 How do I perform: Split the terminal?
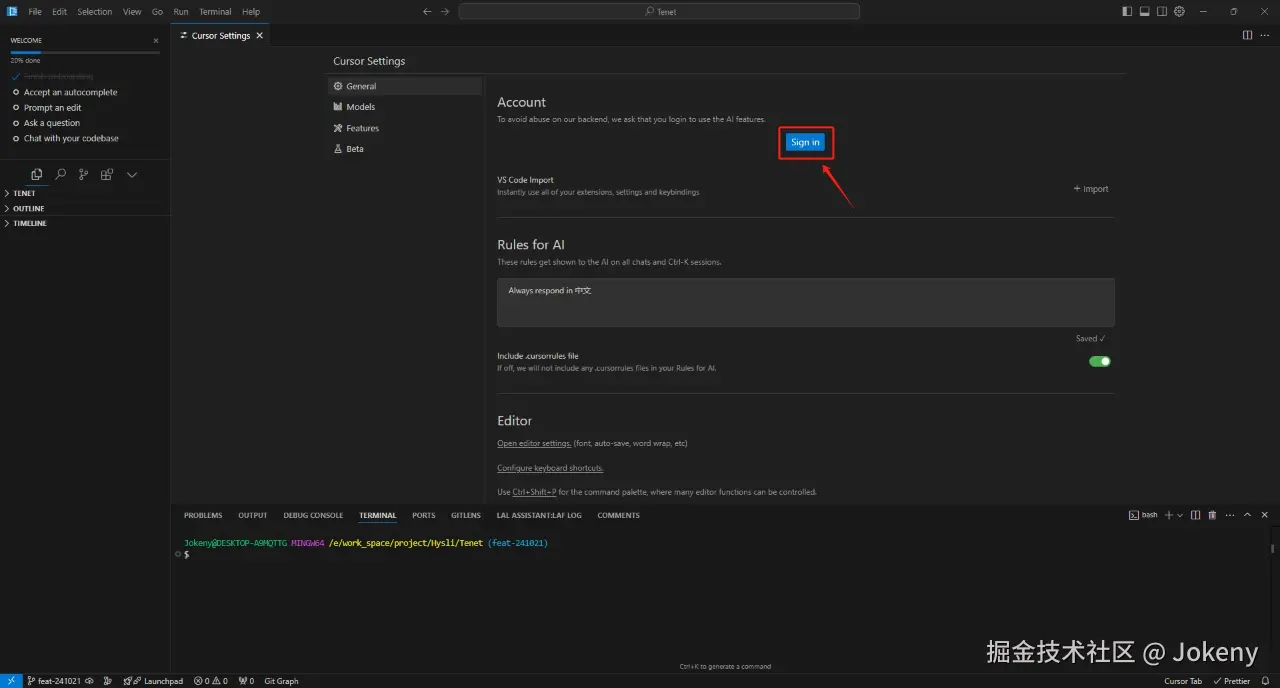pos(1196,515)
